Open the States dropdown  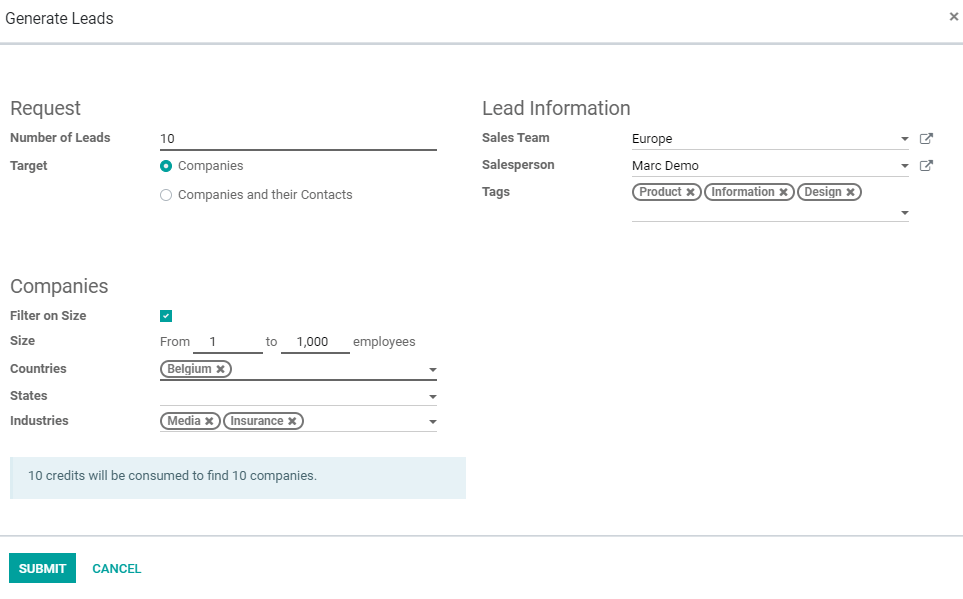click(433, 397)
